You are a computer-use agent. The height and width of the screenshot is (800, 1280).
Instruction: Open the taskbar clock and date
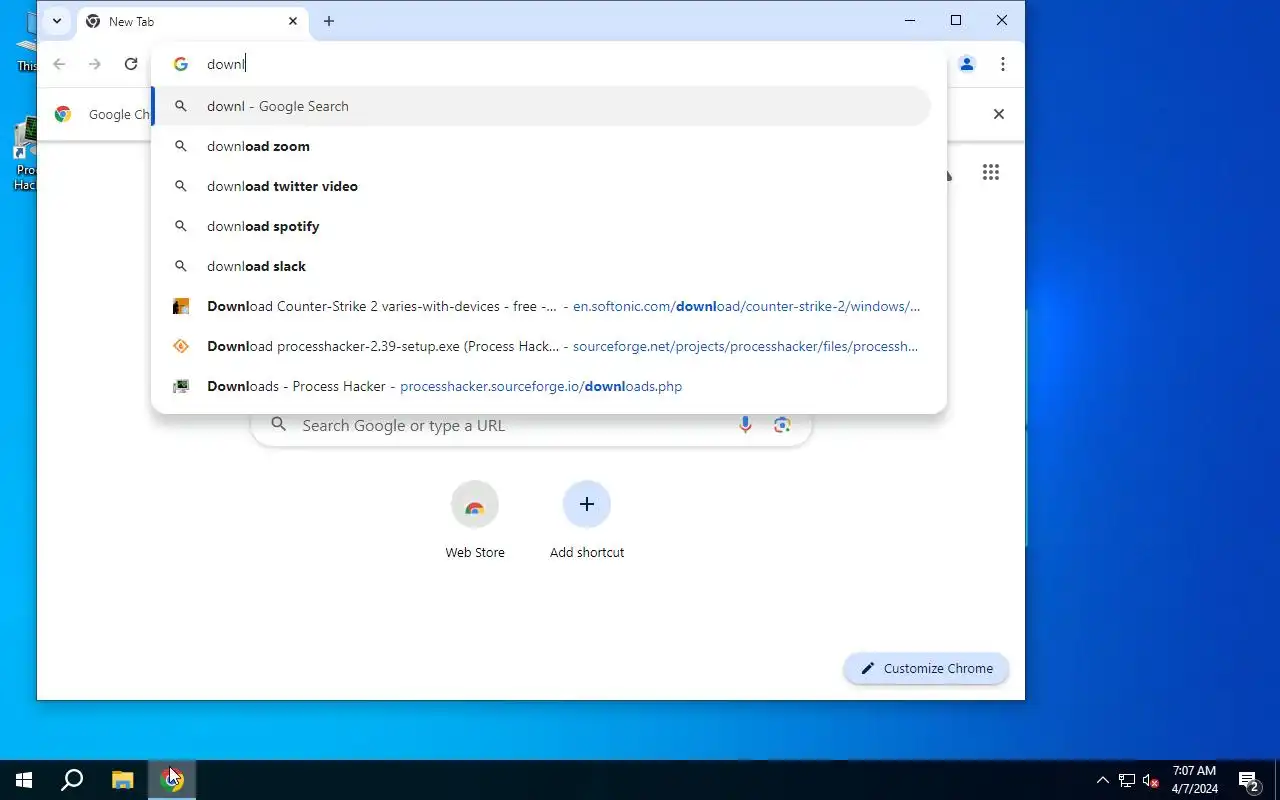1195,780
